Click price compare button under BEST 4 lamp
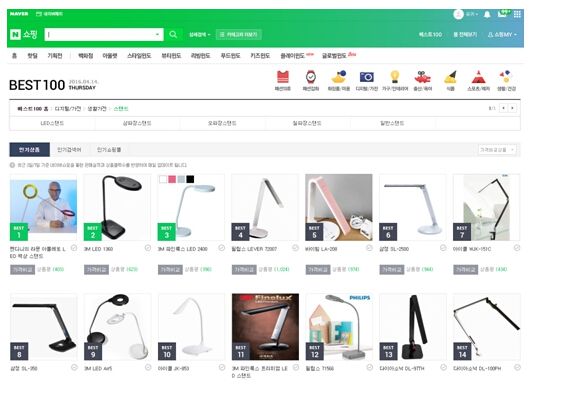The image size is (563, 397). [x=244, y=270]
